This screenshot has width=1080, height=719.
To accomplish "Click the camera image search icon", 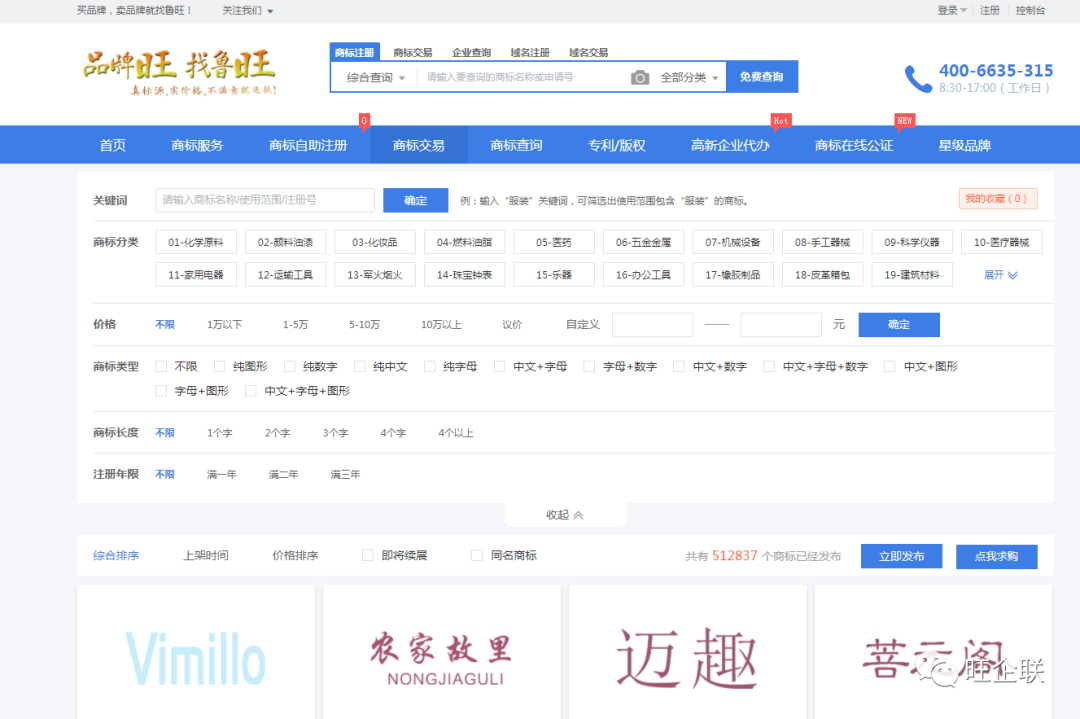I will pos(640,77).
